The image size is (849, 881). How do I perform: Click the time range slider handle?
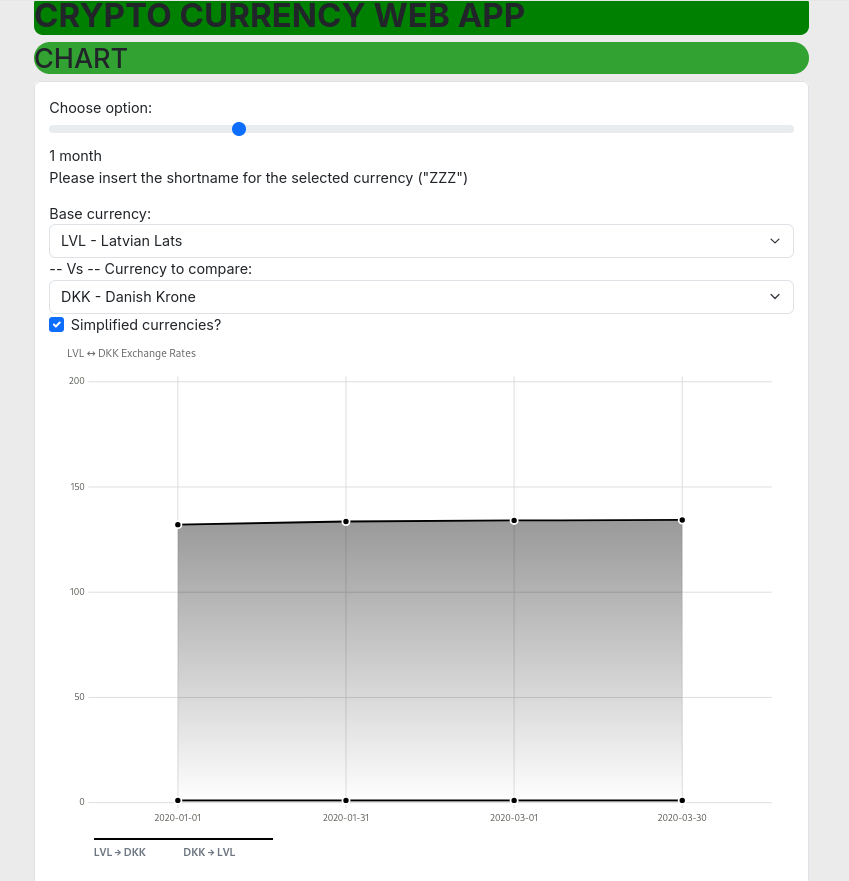click(x=239, y=129)
